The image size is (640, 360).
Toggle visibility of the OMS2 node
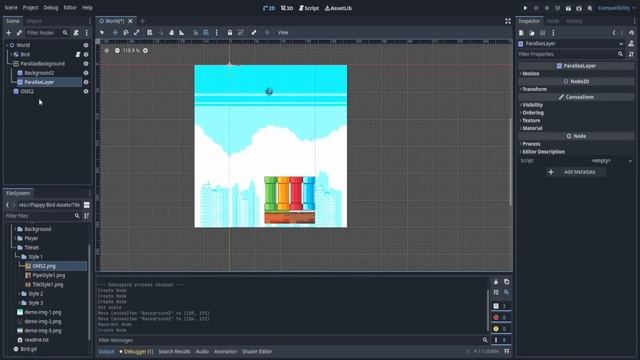86,91
